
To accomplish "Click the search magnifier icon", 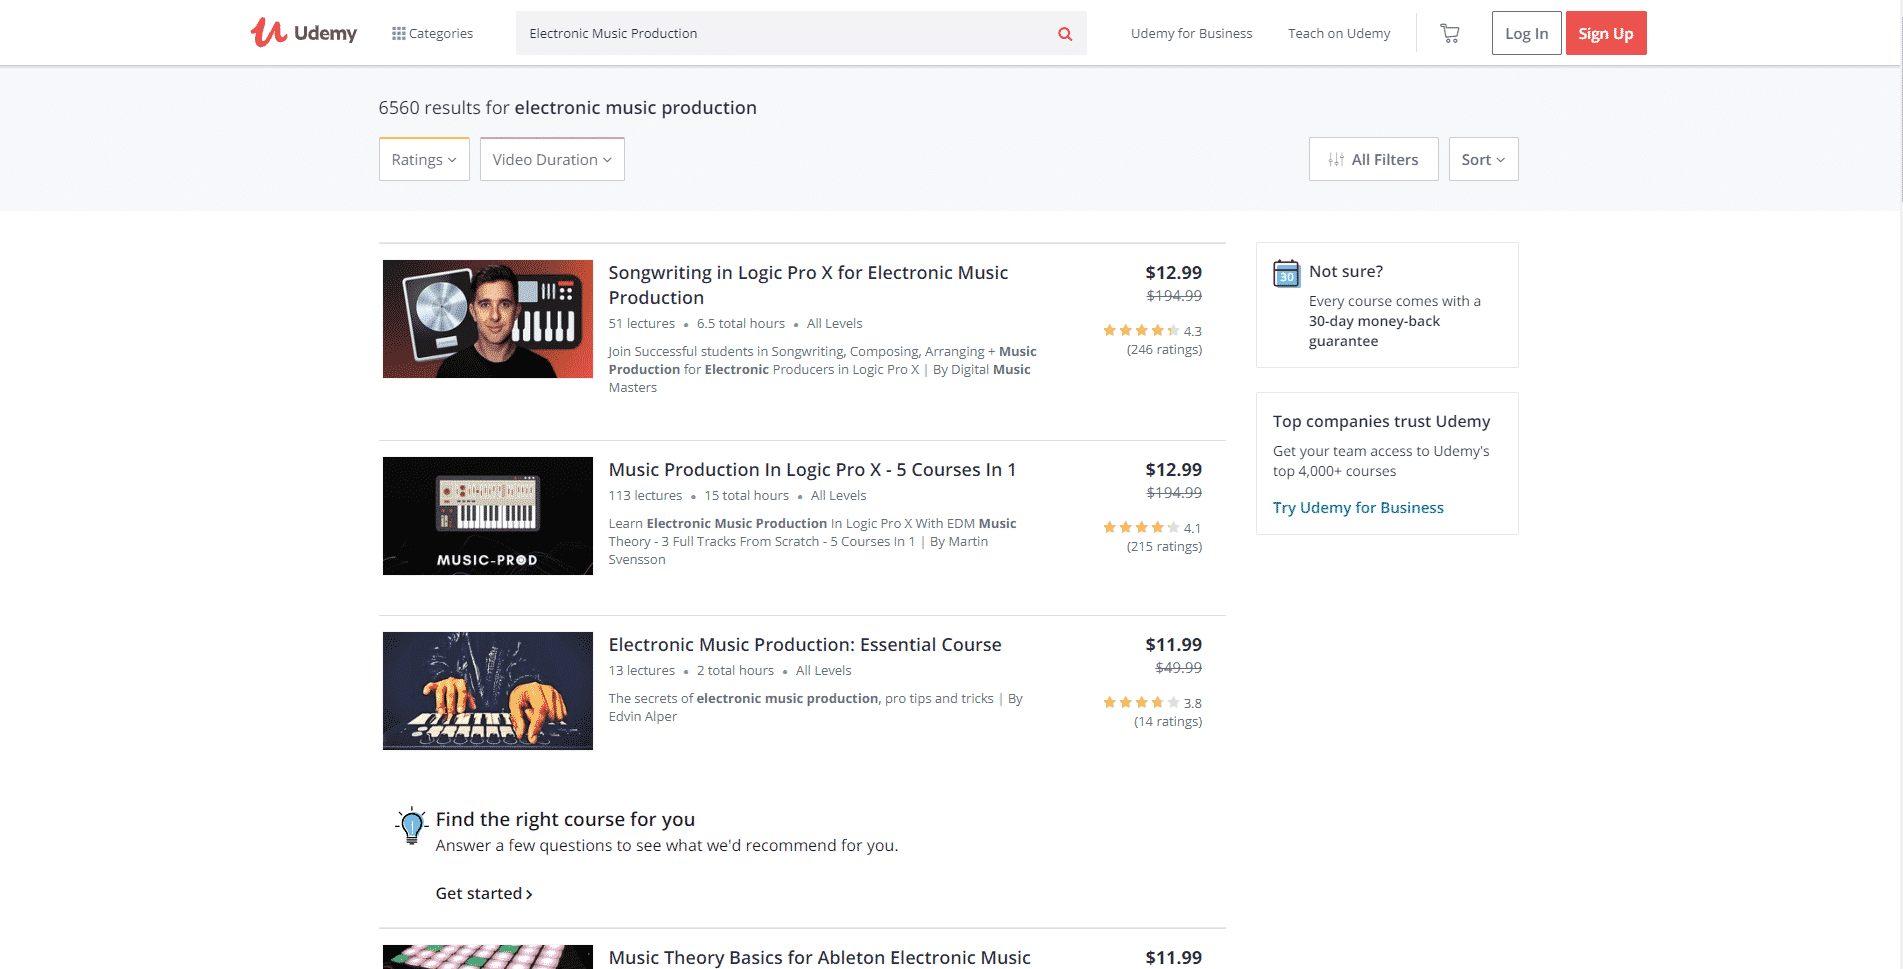I will (x=1065, y=34).
